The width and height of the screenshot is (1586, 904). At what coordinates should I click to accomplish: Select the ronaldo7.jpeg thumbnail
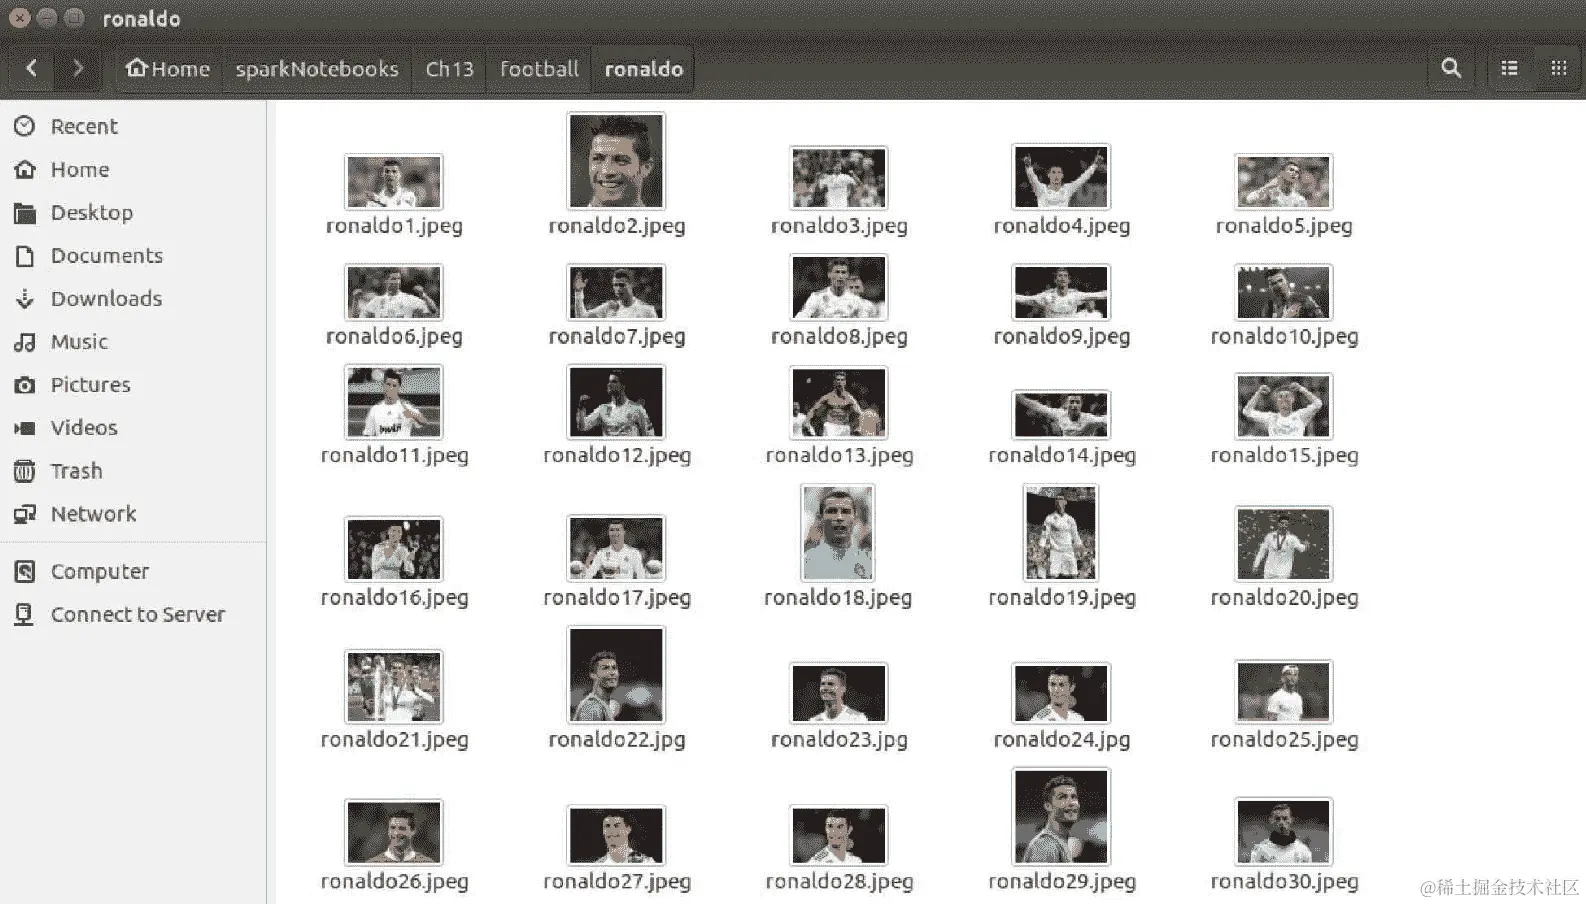coord(616,292)
